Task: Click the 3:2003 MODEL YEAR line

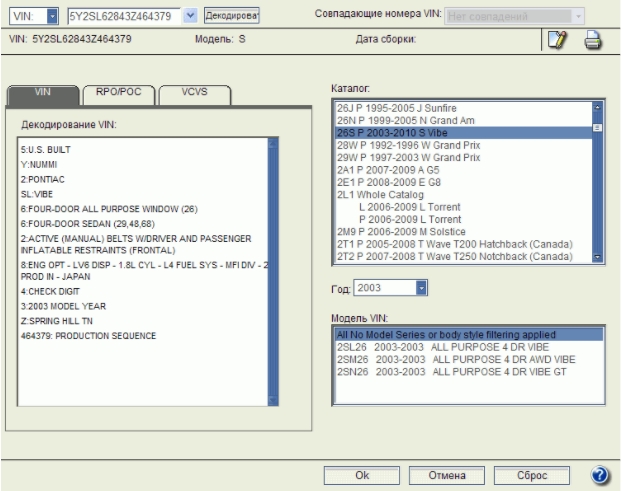Action: point(63,306)
